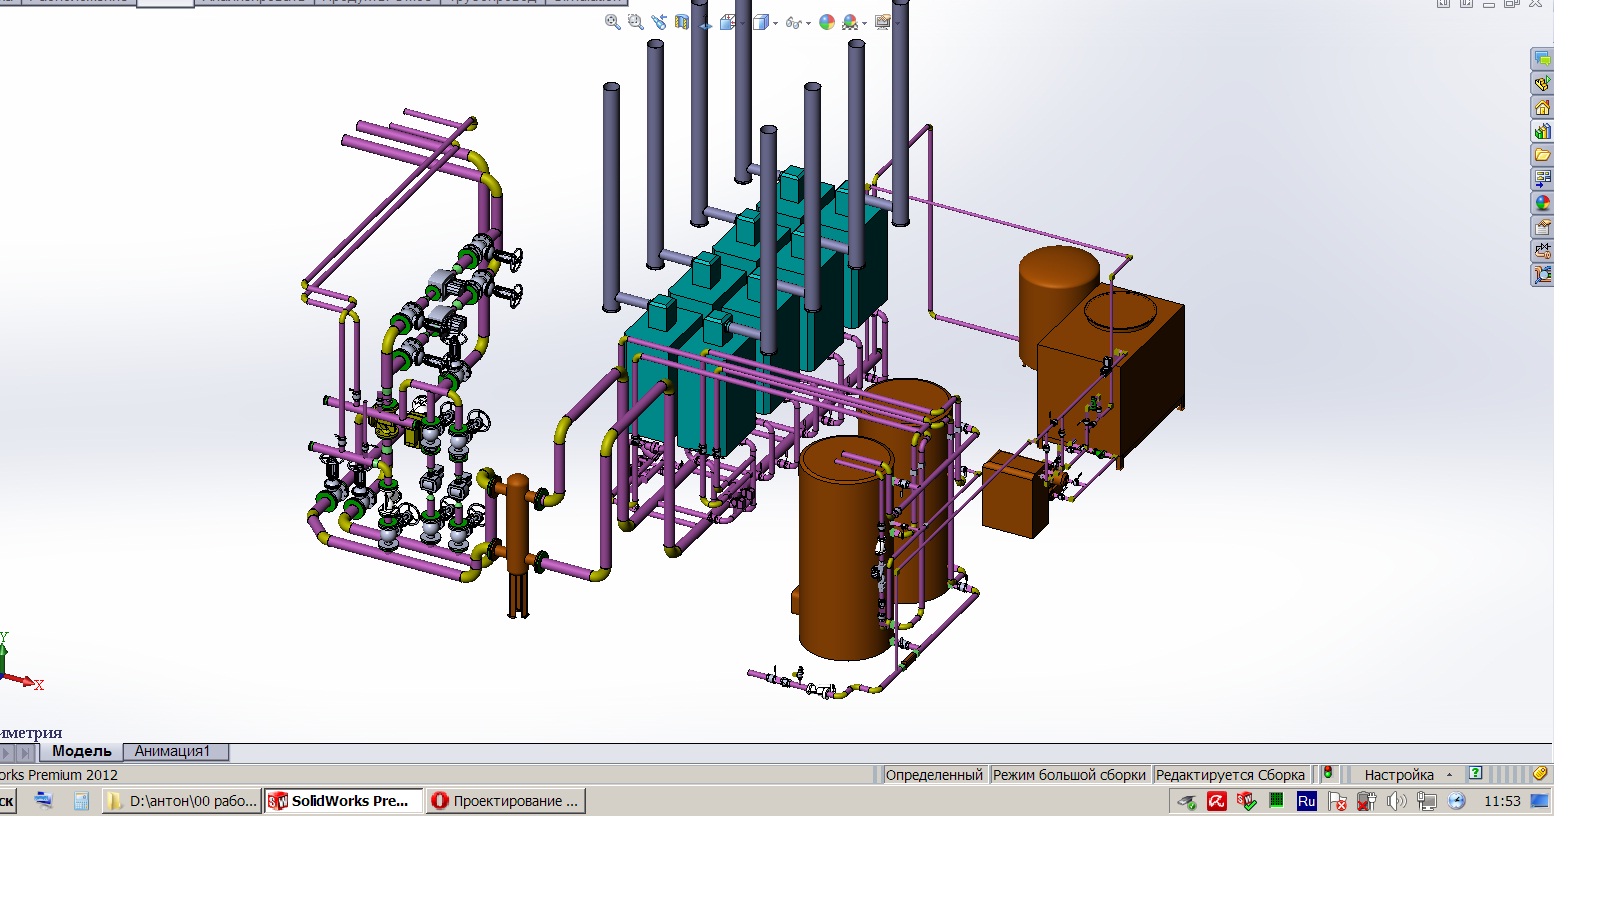
Task: Open the Design Library task pane tab
Action: point(1542,131)
